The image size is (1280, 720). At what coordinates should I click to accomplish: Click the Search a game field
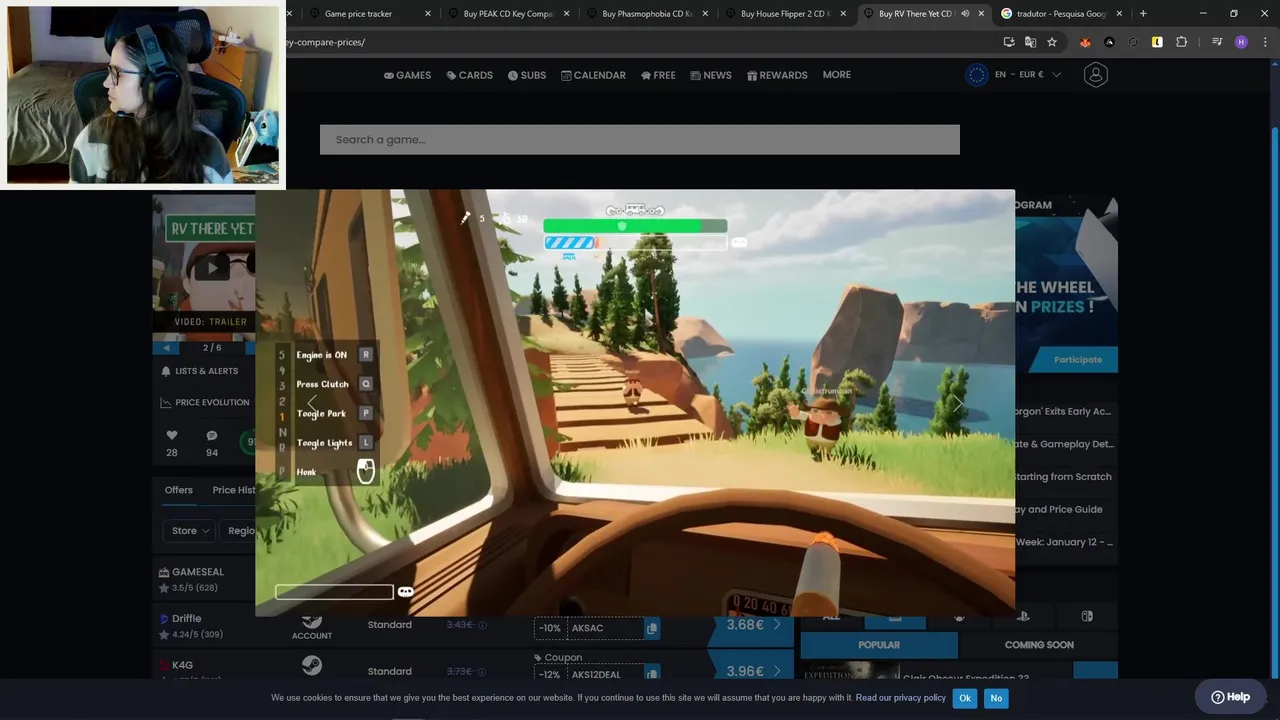(640, 139)
